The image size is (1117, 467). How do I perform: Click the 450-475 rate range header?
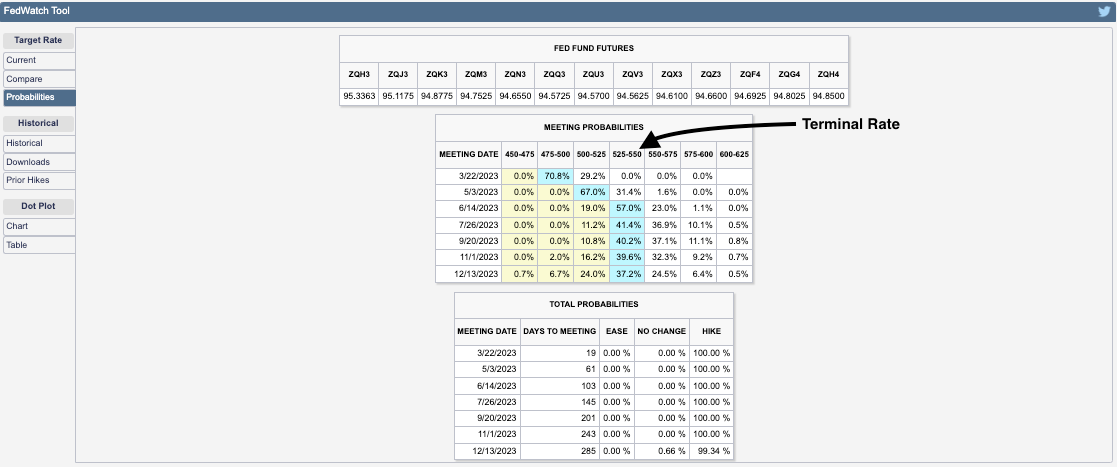tap(519, 154)
